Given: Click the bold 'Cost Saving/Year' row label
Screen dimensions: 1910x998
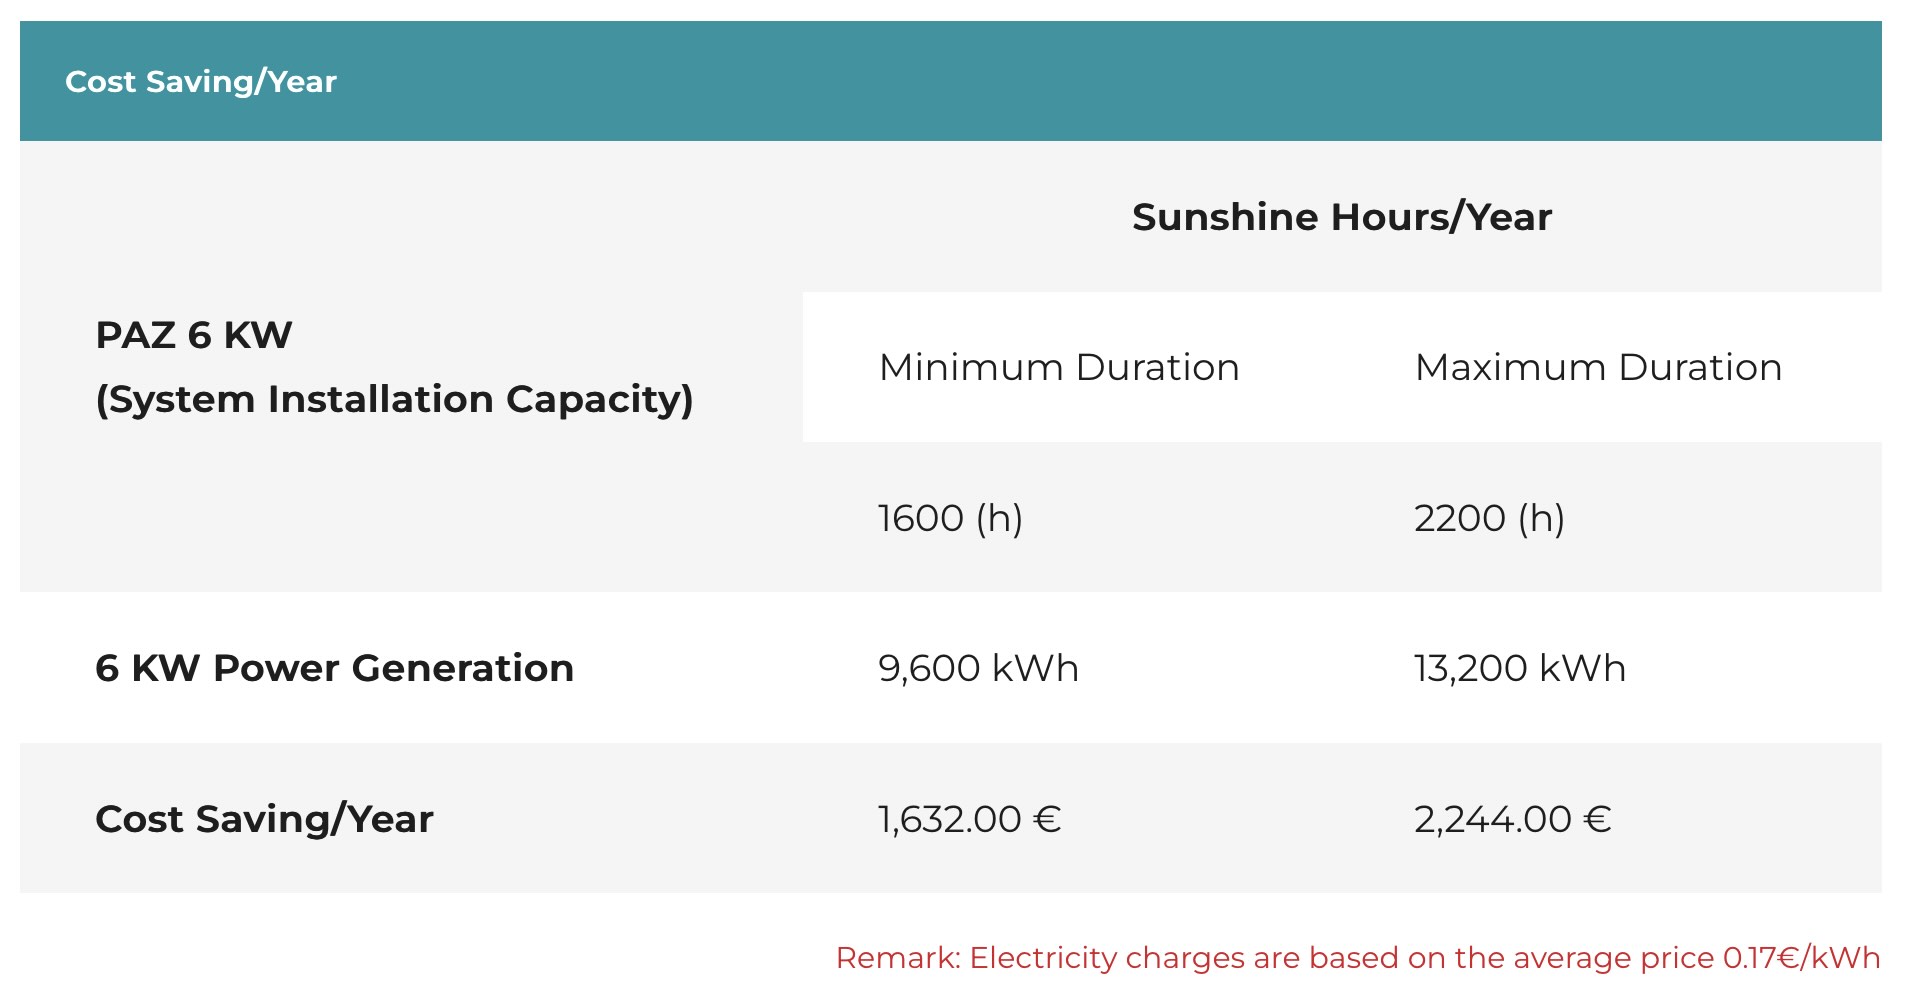Looking at the screenshot, I should (x=264, y=819).
